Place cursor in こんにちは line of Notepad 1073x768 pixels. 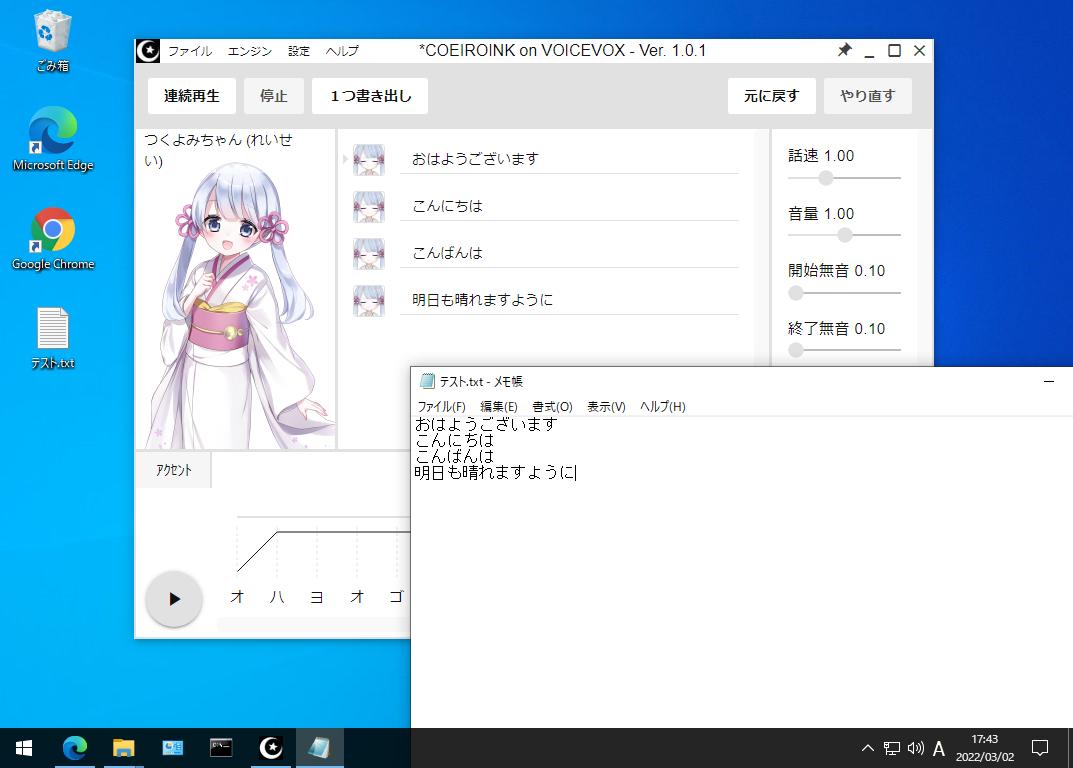coord(454,440)
